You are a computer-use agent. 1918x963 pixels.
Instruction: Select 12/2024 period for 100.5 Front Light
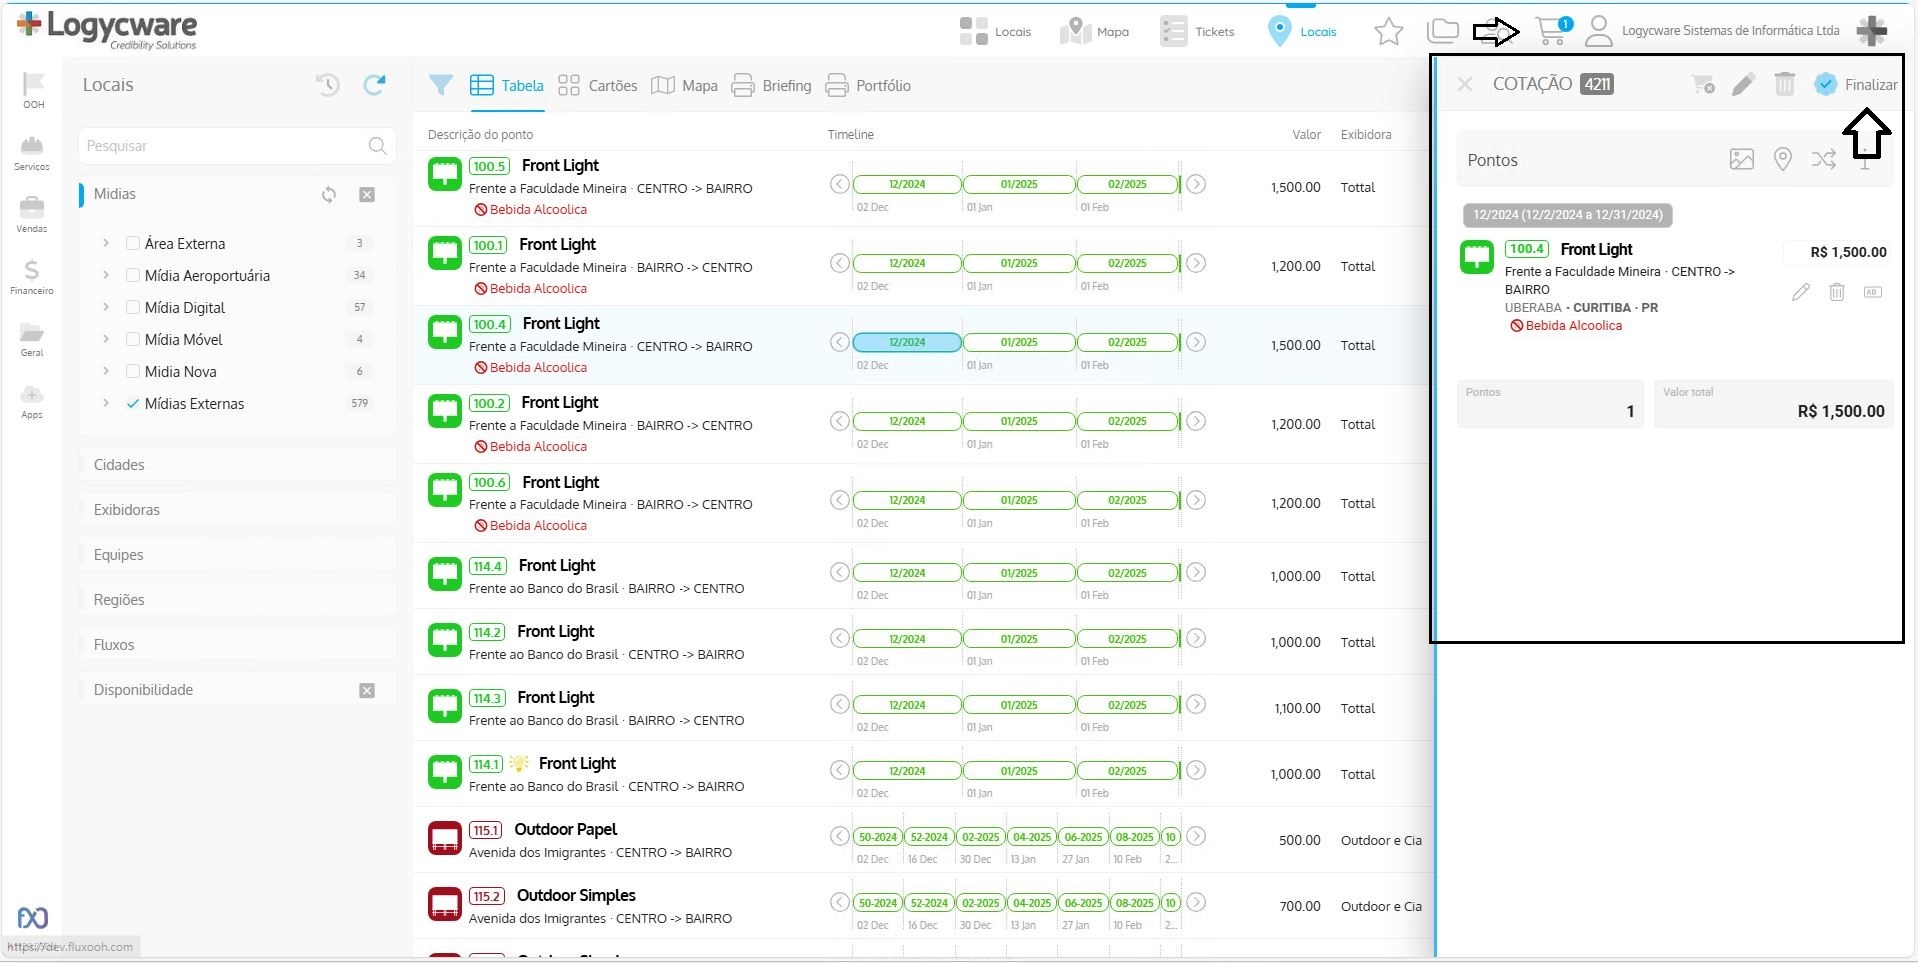[x=907, y=184]
